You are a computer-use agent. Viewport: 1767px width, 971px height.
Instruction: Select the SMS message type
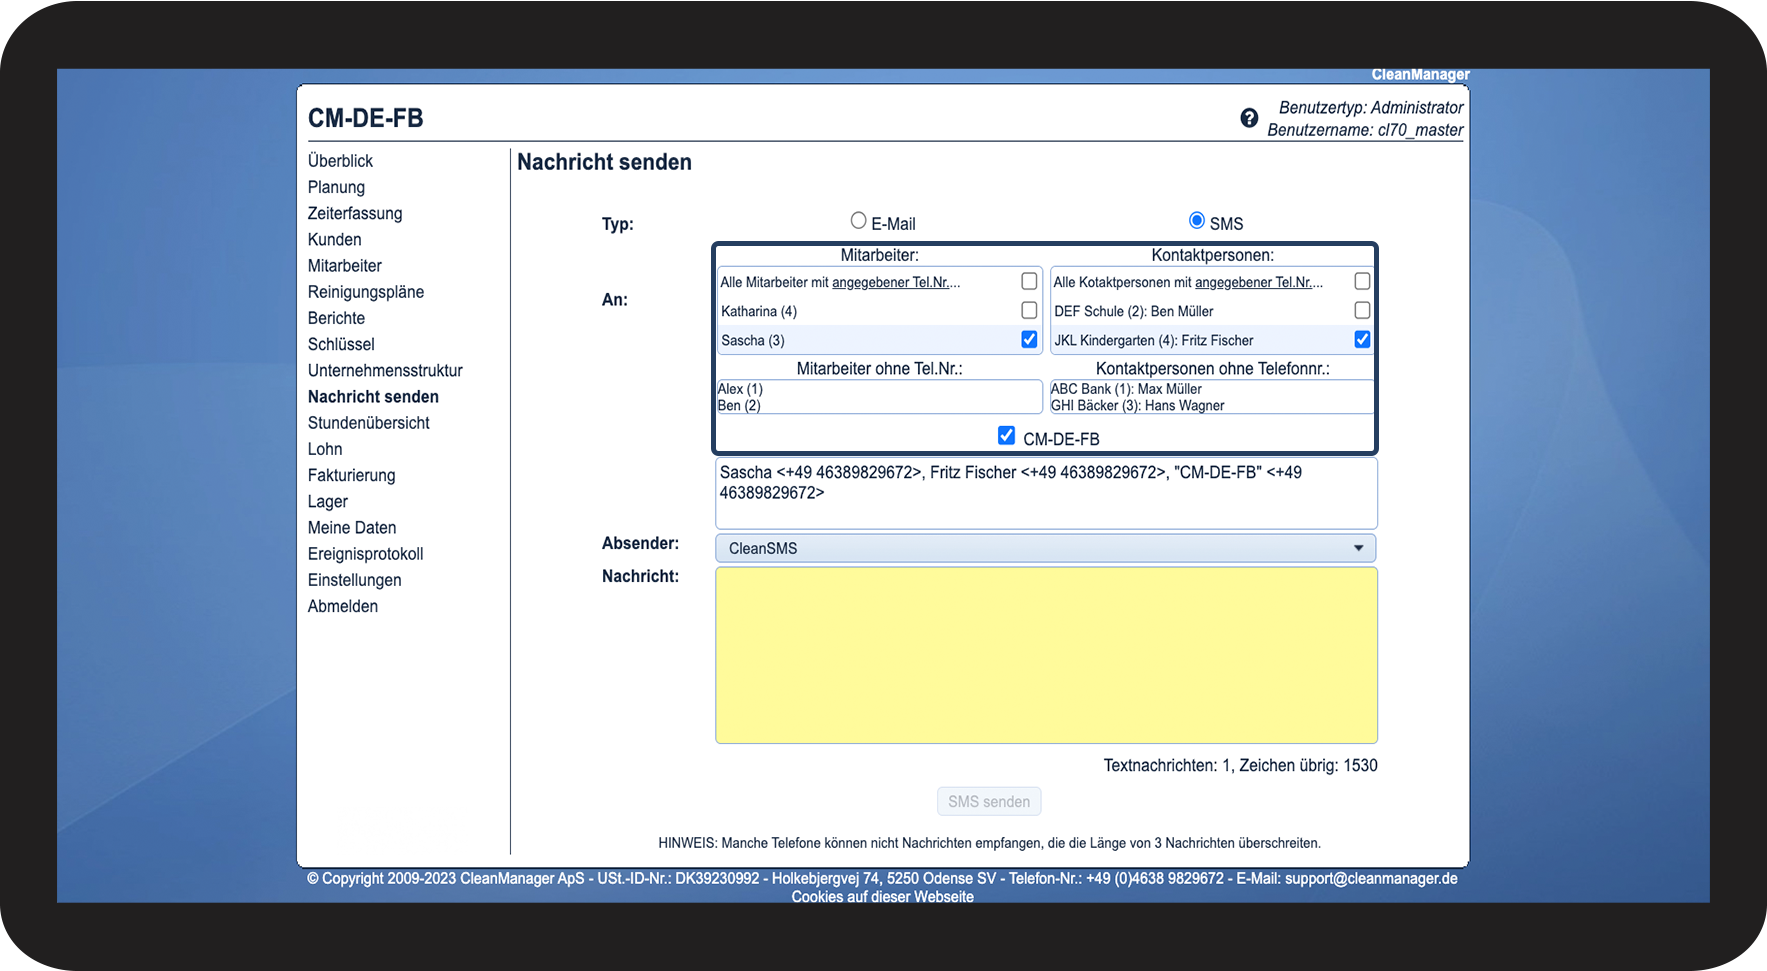pos(1196,221)
